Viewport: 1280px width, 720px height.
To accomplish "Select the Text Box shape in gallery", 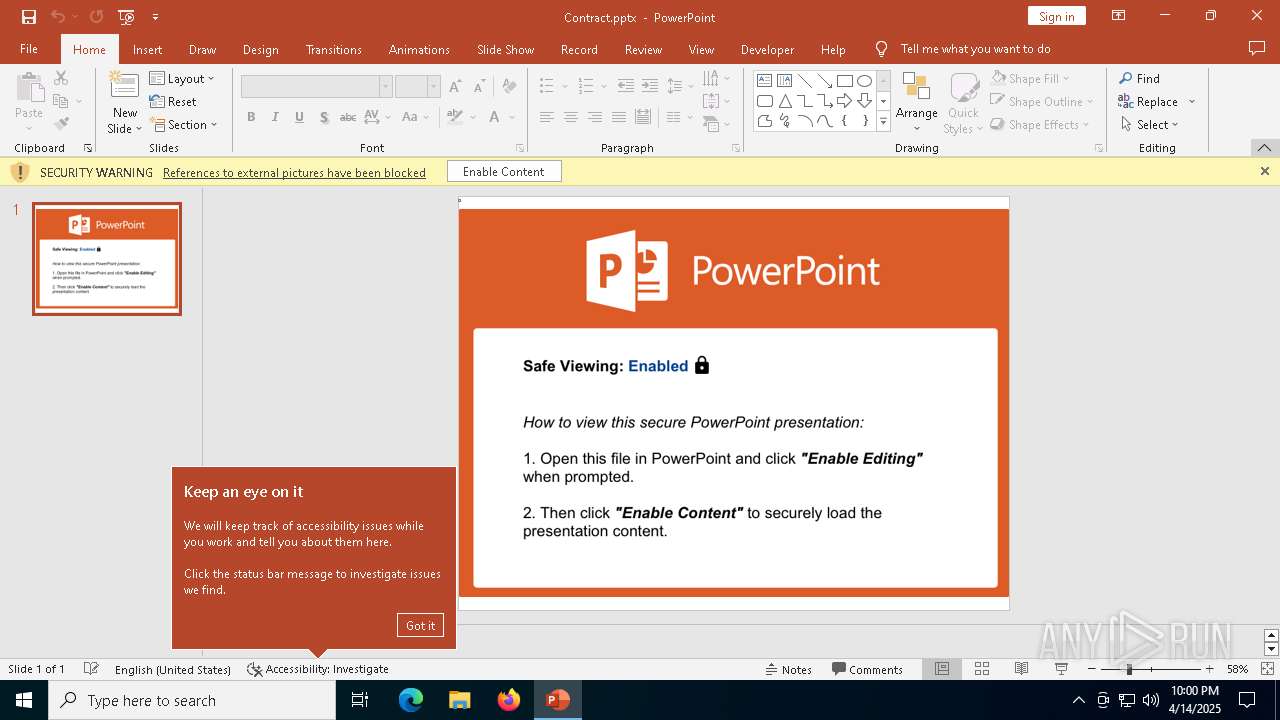I will [764, 81].
